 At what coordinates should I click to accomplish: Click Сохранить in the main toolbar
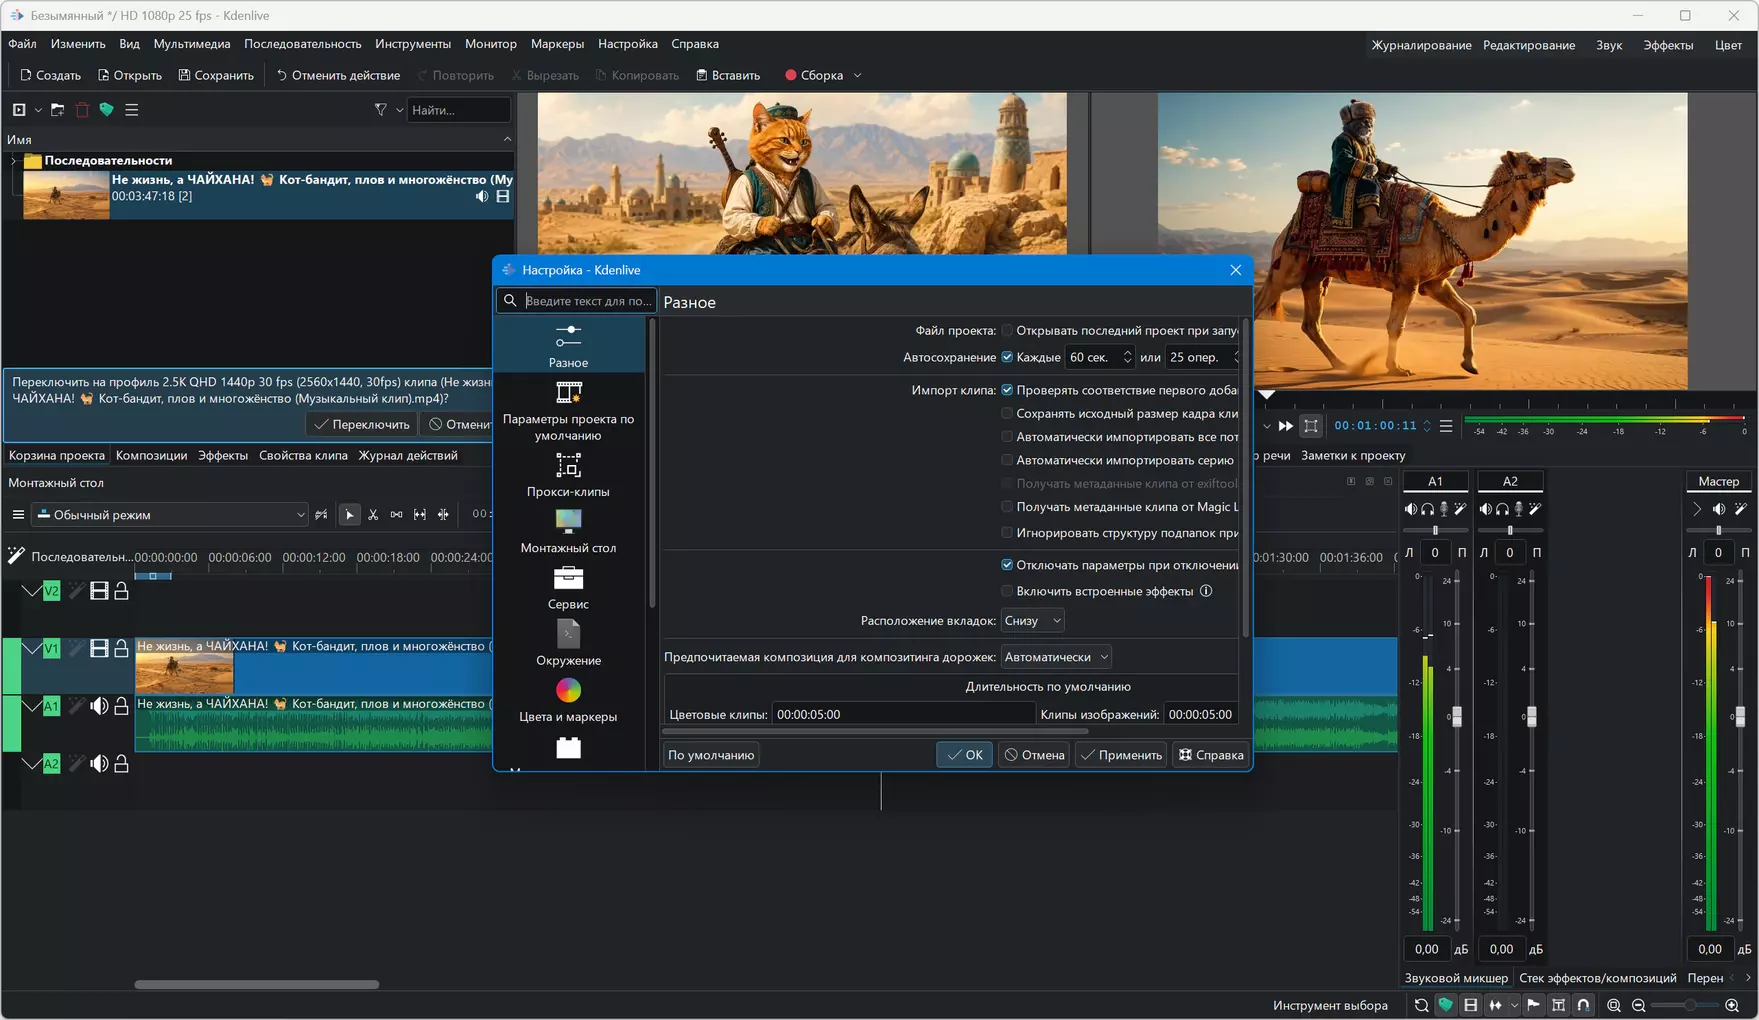216,76
